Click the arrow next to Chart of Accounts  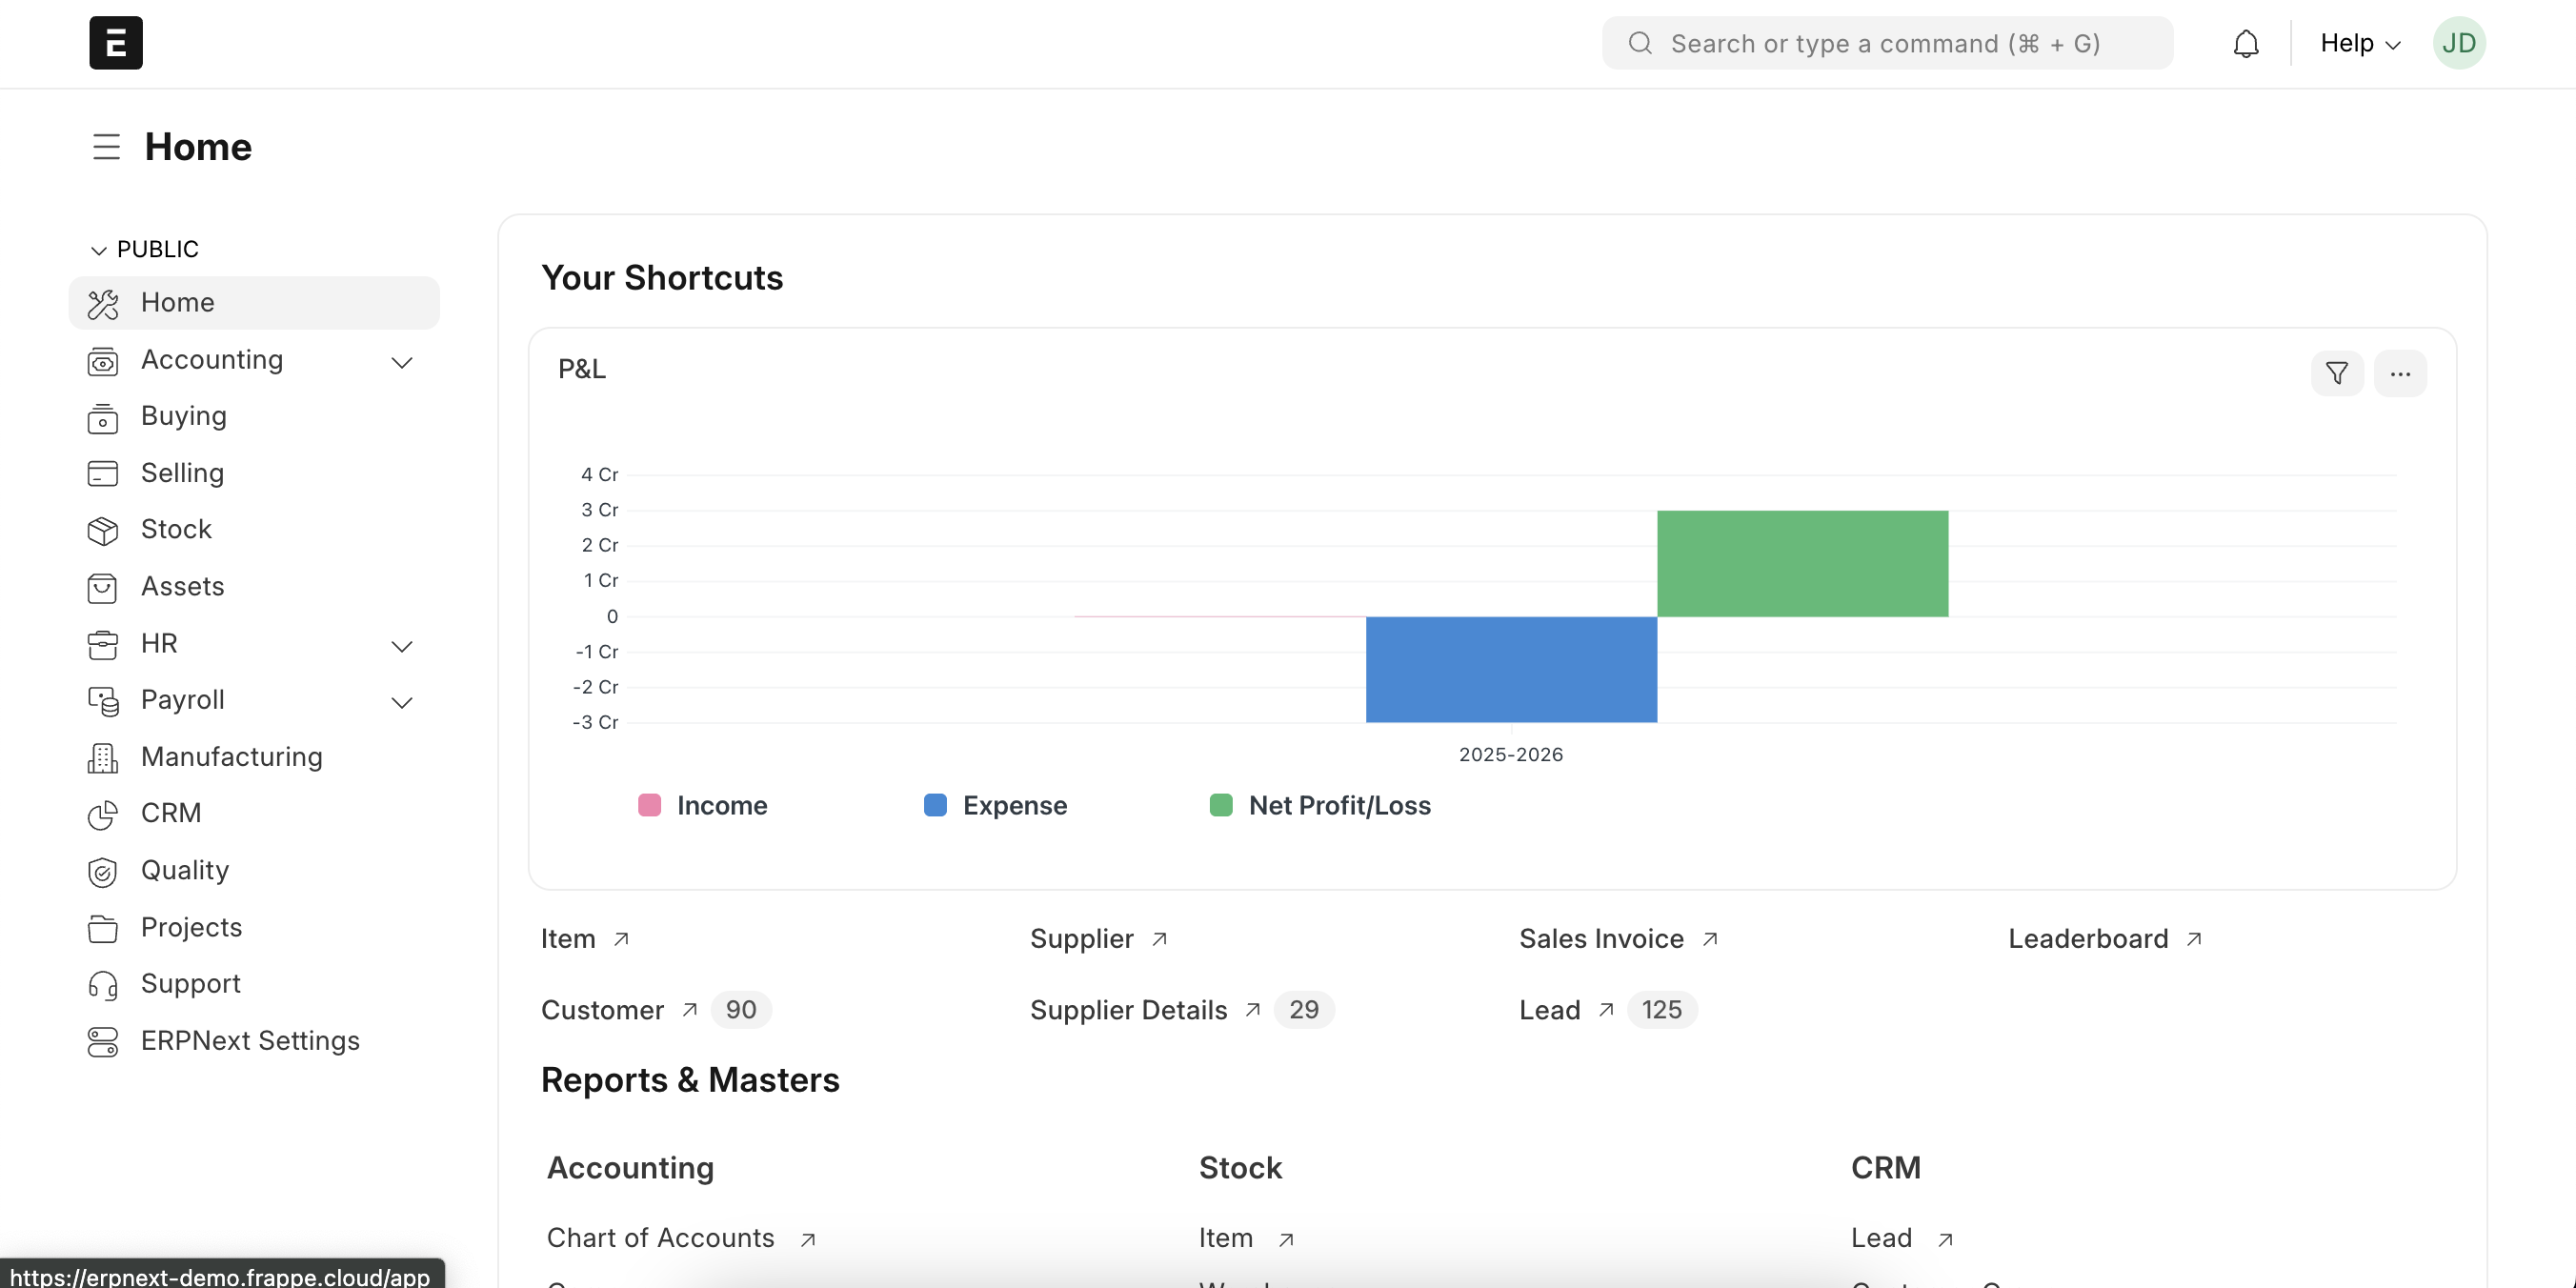(808, 1239)
